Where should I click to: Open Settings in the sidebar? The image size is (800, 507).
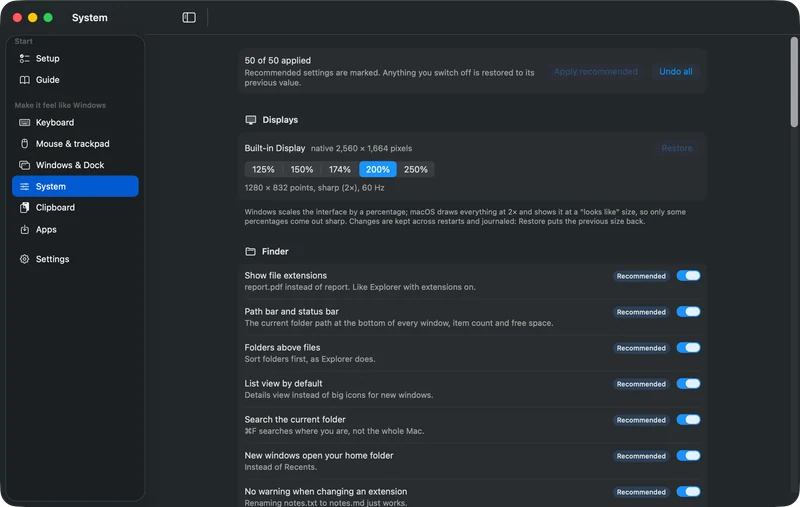click(75, 259)
